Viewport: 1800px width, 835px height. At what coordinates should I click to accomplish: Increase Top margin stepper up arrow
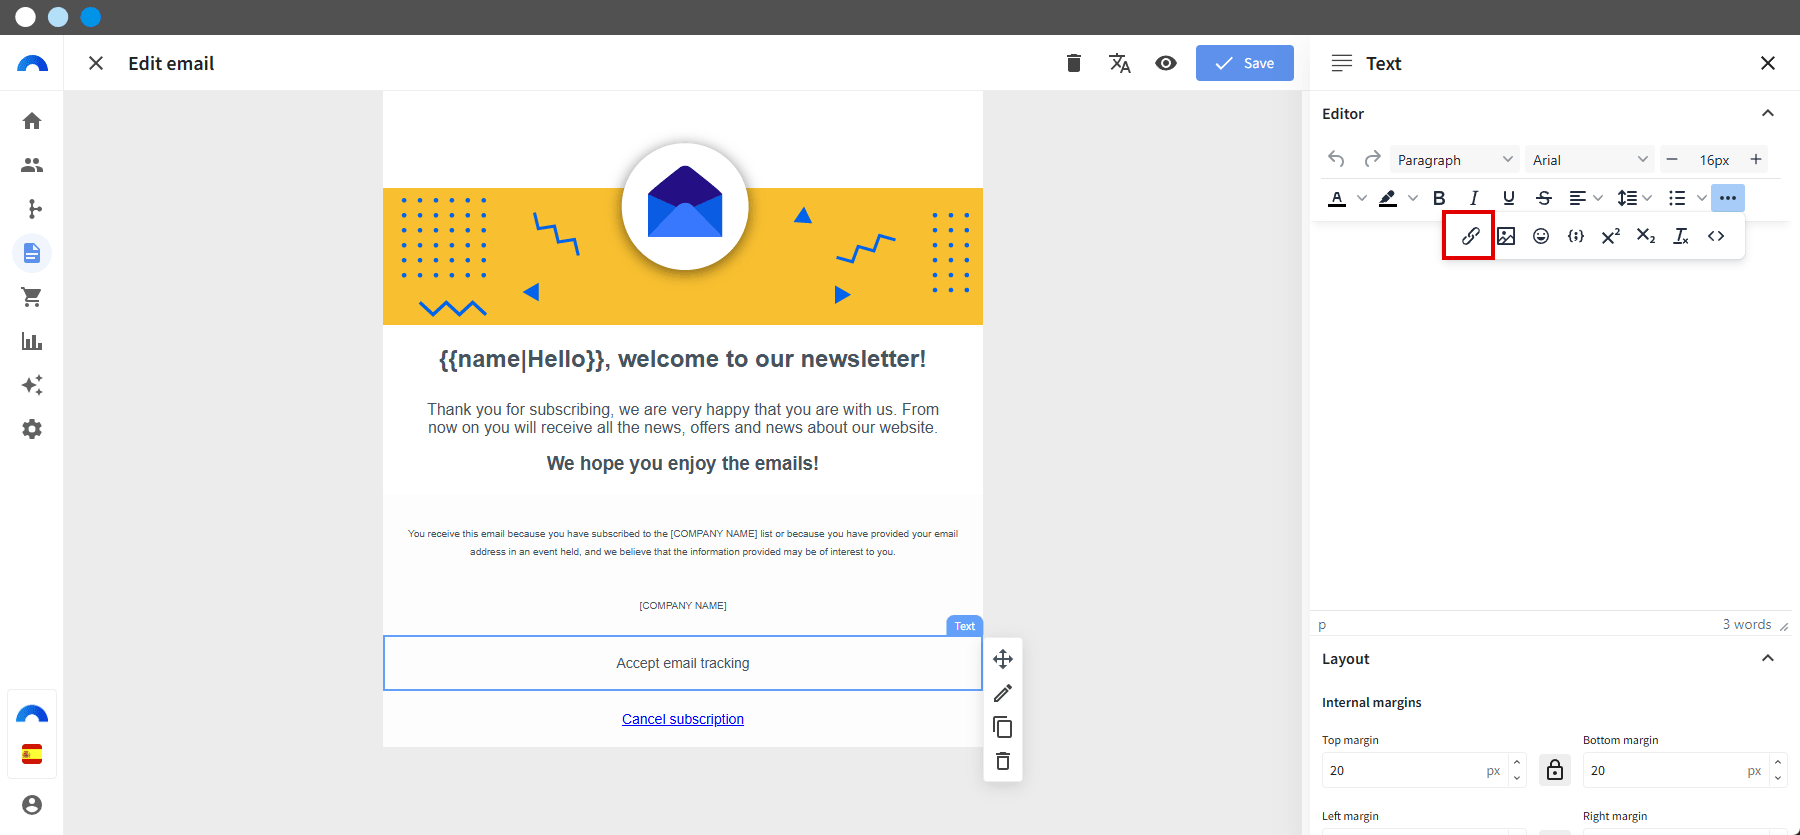pyautogui.click(x=1517, y=762)
